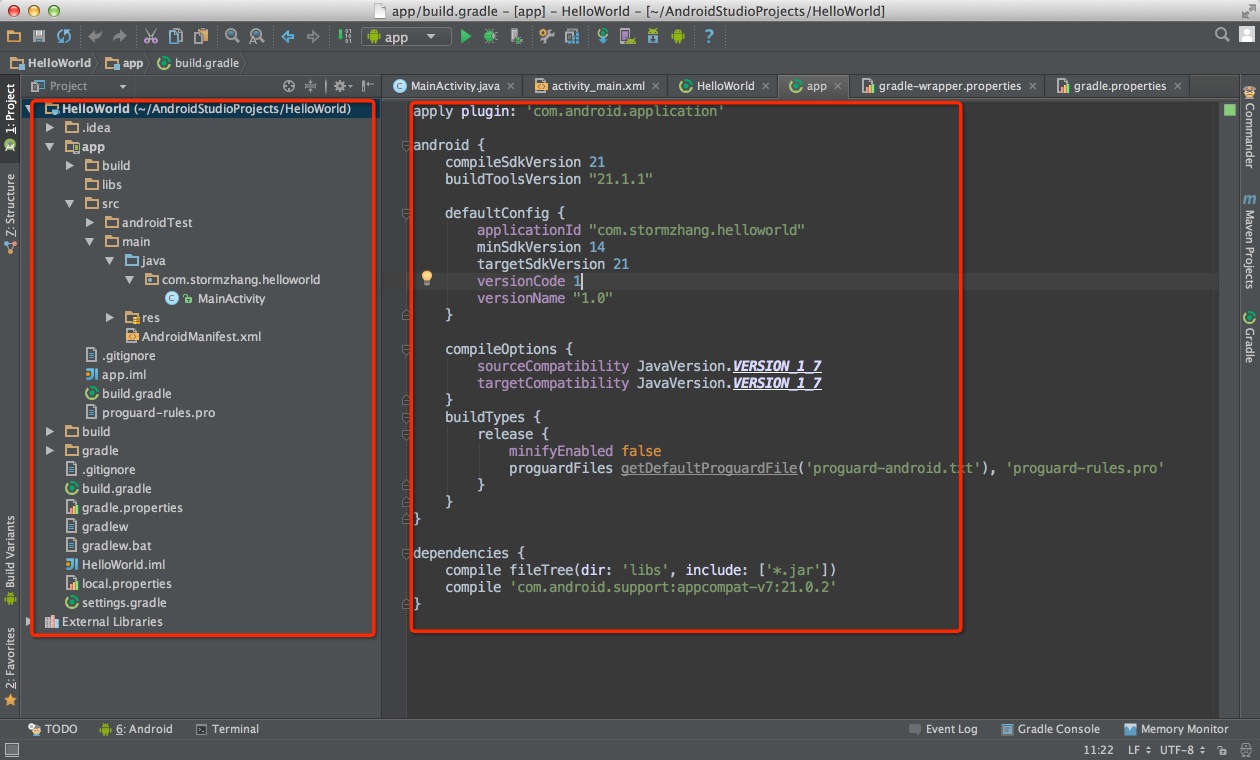
Task: Click the Synchronize refresh icon
Action: pyautogui.click(x=64, y=36)
